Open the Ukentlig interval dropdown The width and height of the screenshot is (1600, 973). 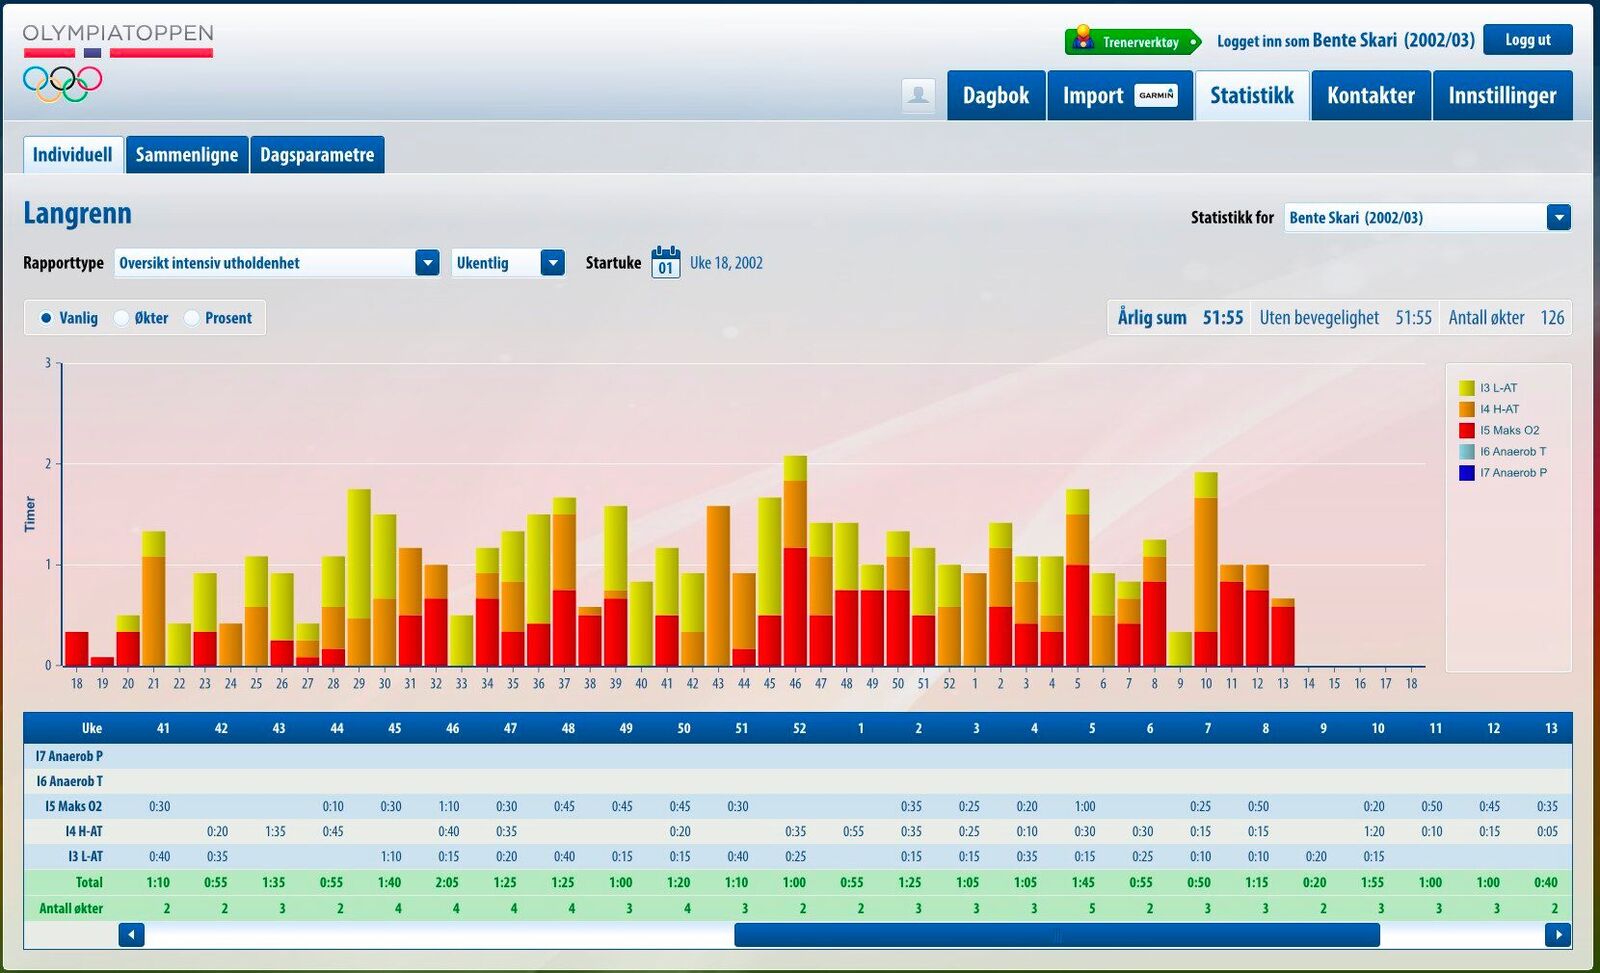pos(552,263)
